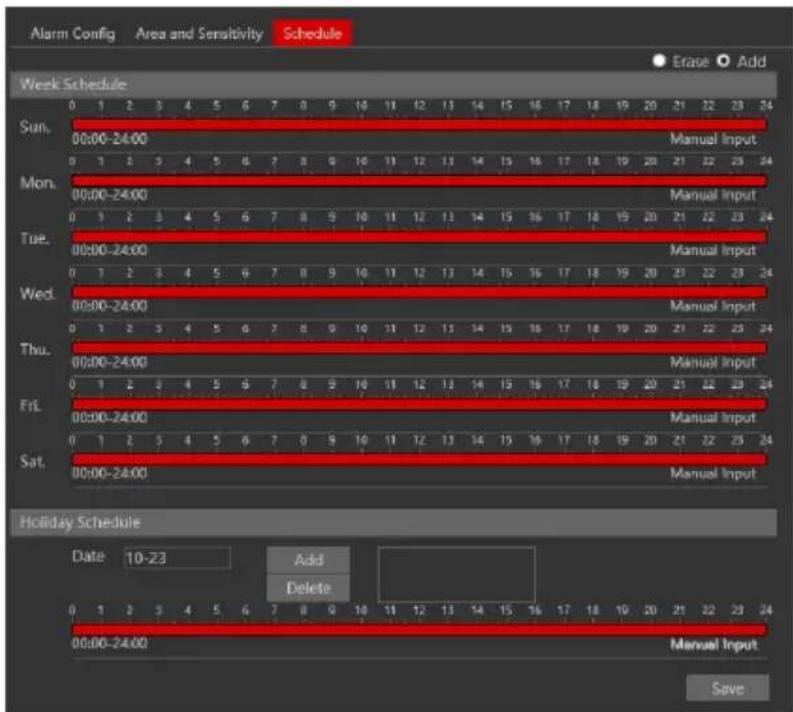Switch to the Alarm Config tab
Viewport: 793px width, 712px height.
tap(73, 34)
